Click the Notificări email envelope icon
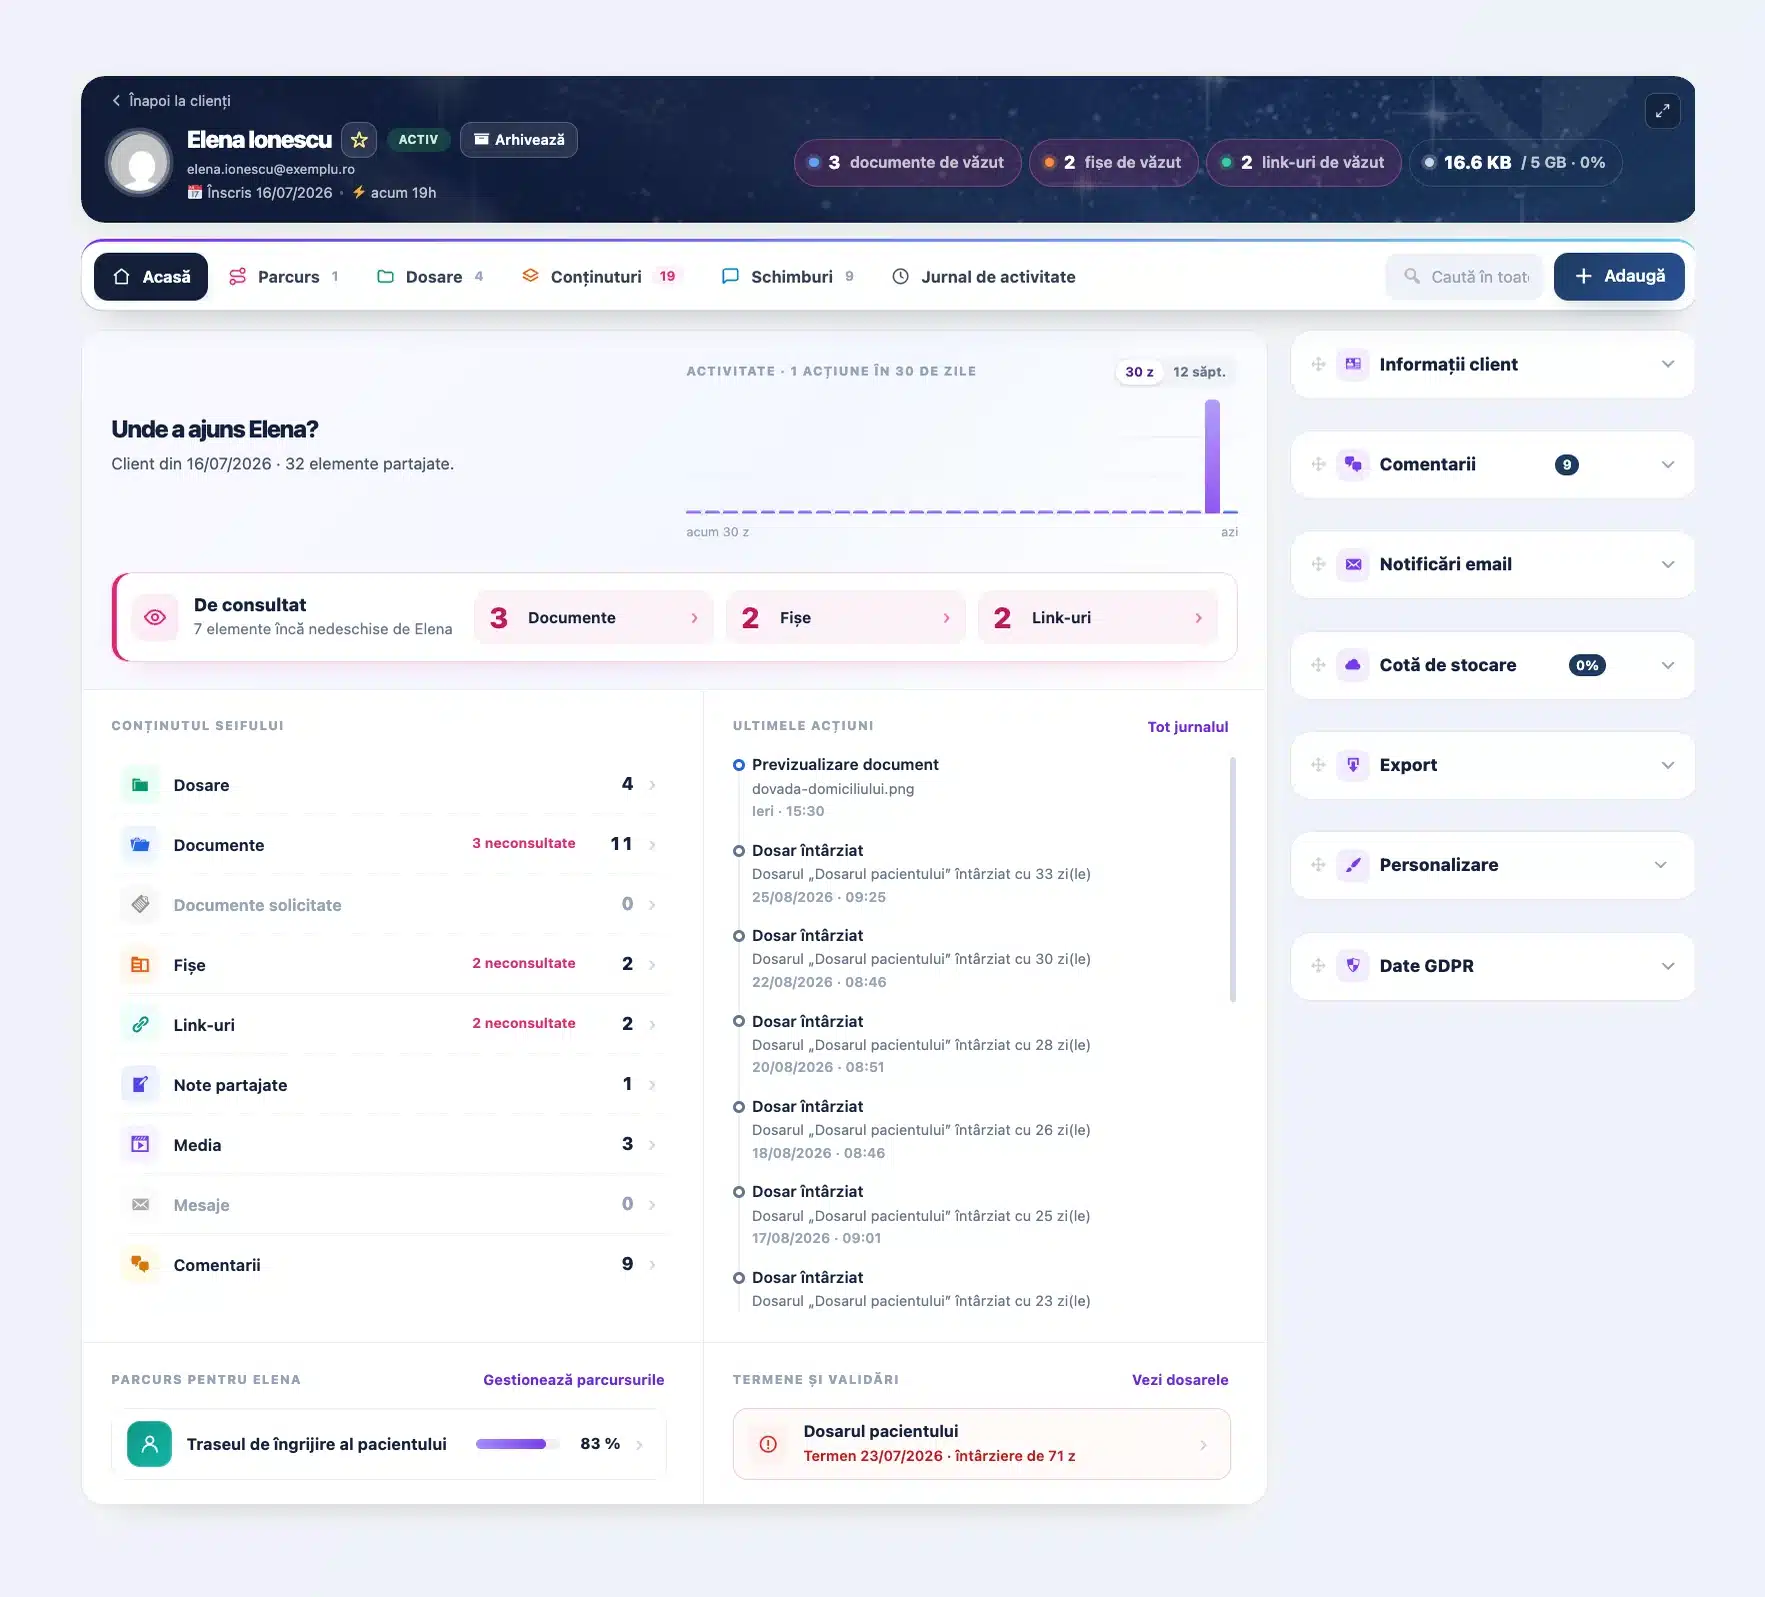The image size is (1765, 1597). (1353, 565)
